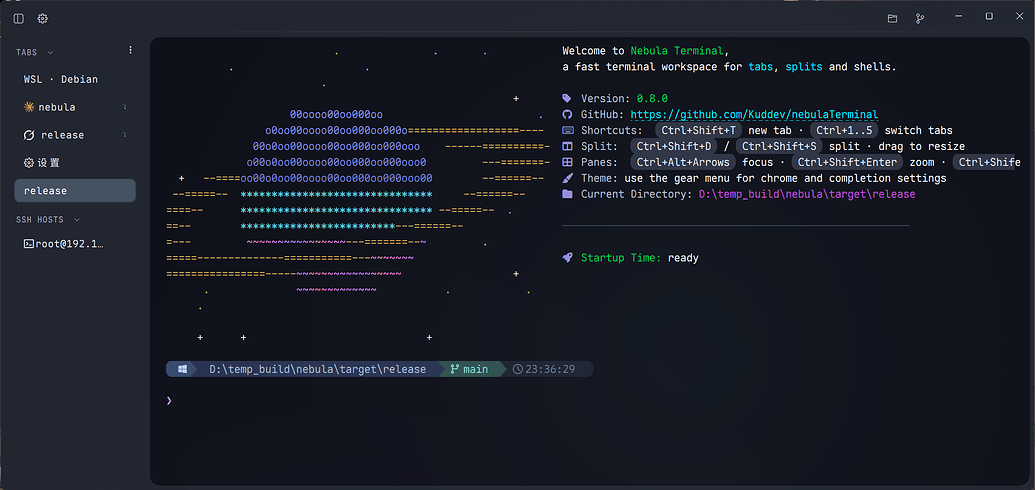Click the small indicator beside the release tab
Screen dimensions: 1035x490
(125, 135)
